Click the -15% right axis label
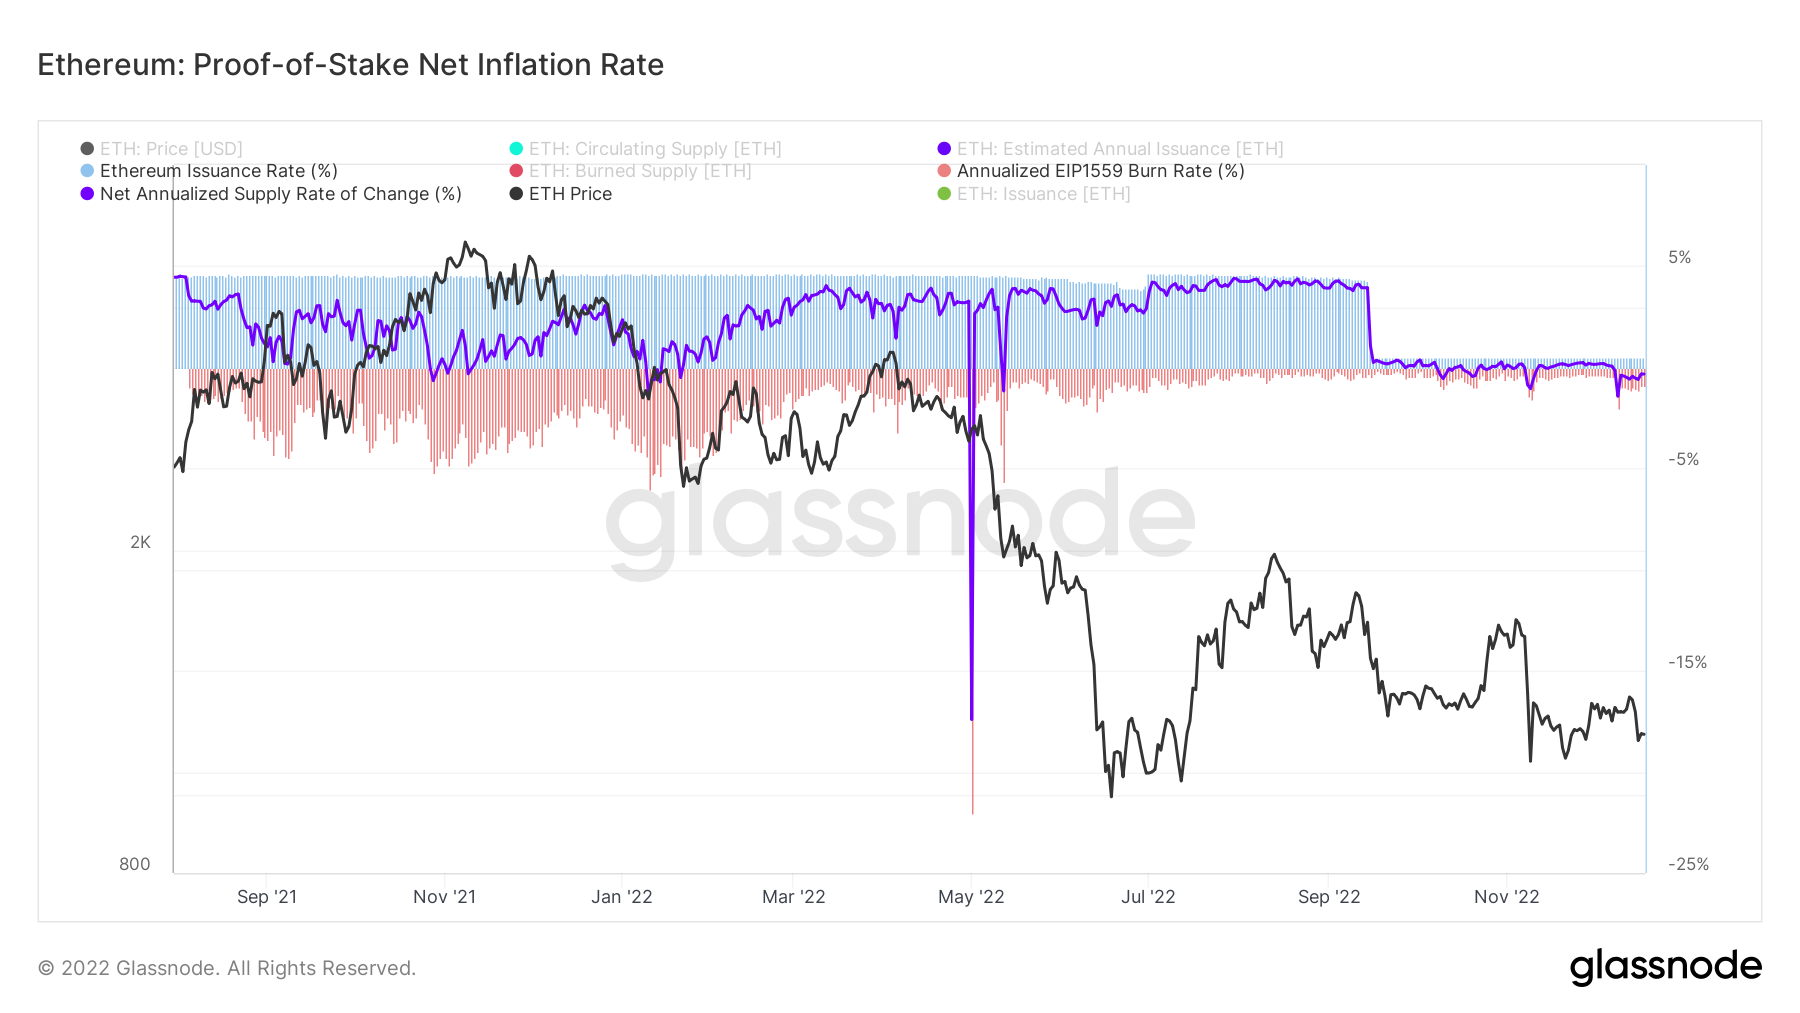The image size is (1800, 1013). (x=1687, y=662)
